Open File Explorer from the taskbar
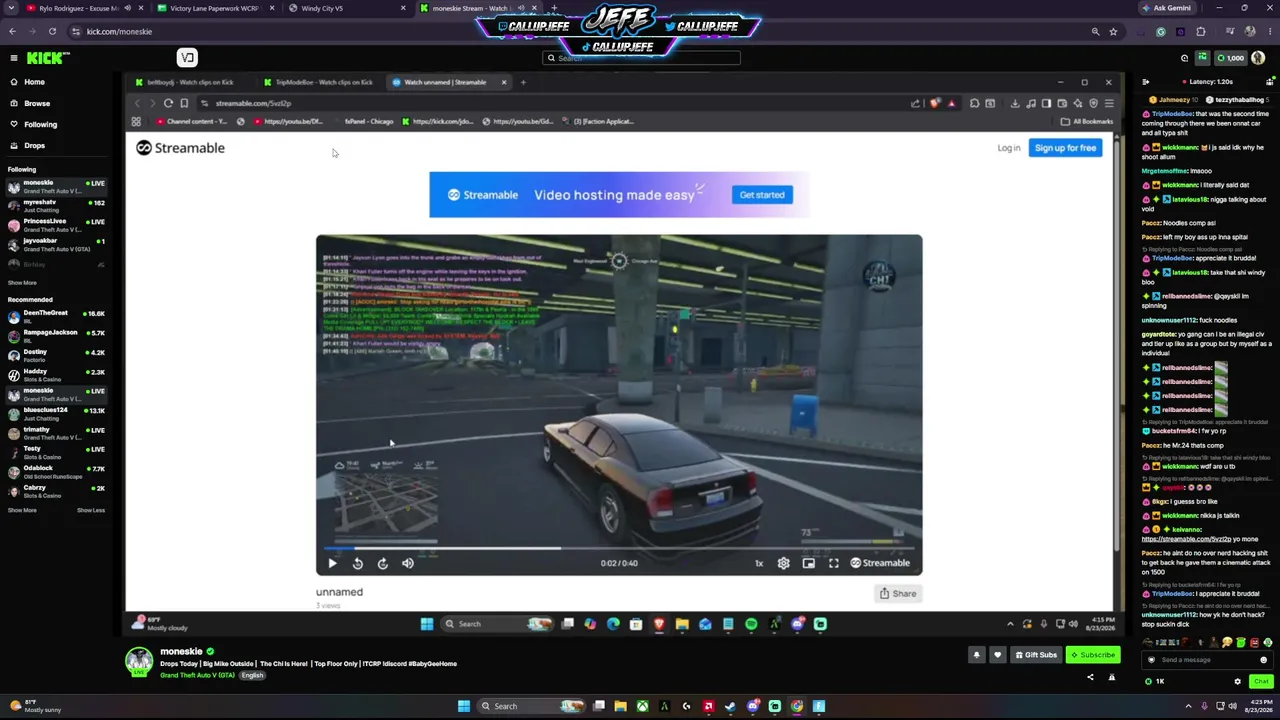 (x=620, y=706)
